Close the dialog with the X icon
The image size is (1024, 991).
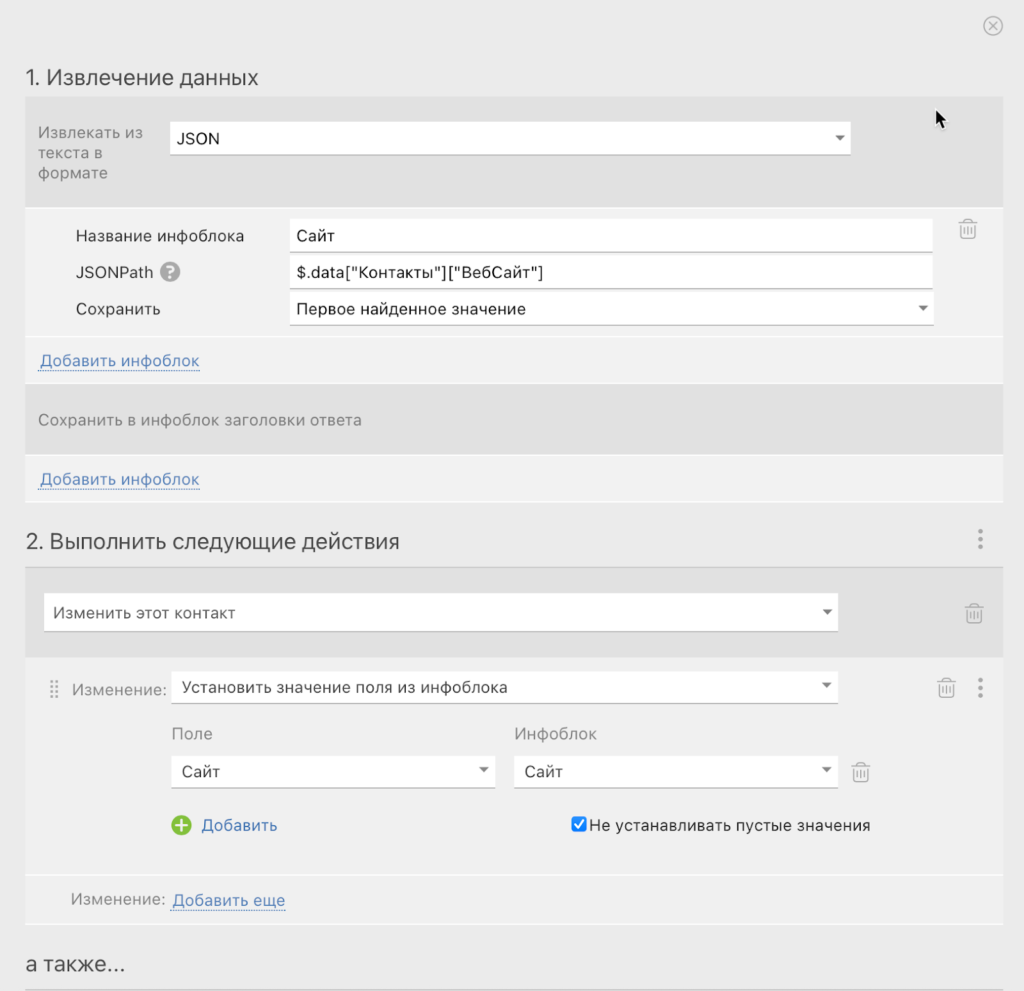click(993, 26)
